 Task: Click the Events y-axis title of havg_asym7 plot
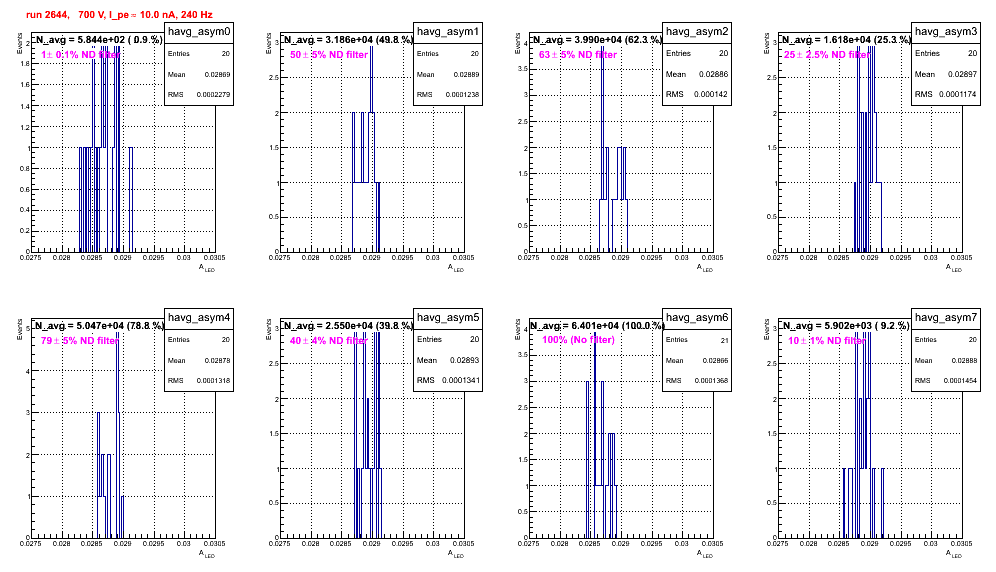coord(767,329)
